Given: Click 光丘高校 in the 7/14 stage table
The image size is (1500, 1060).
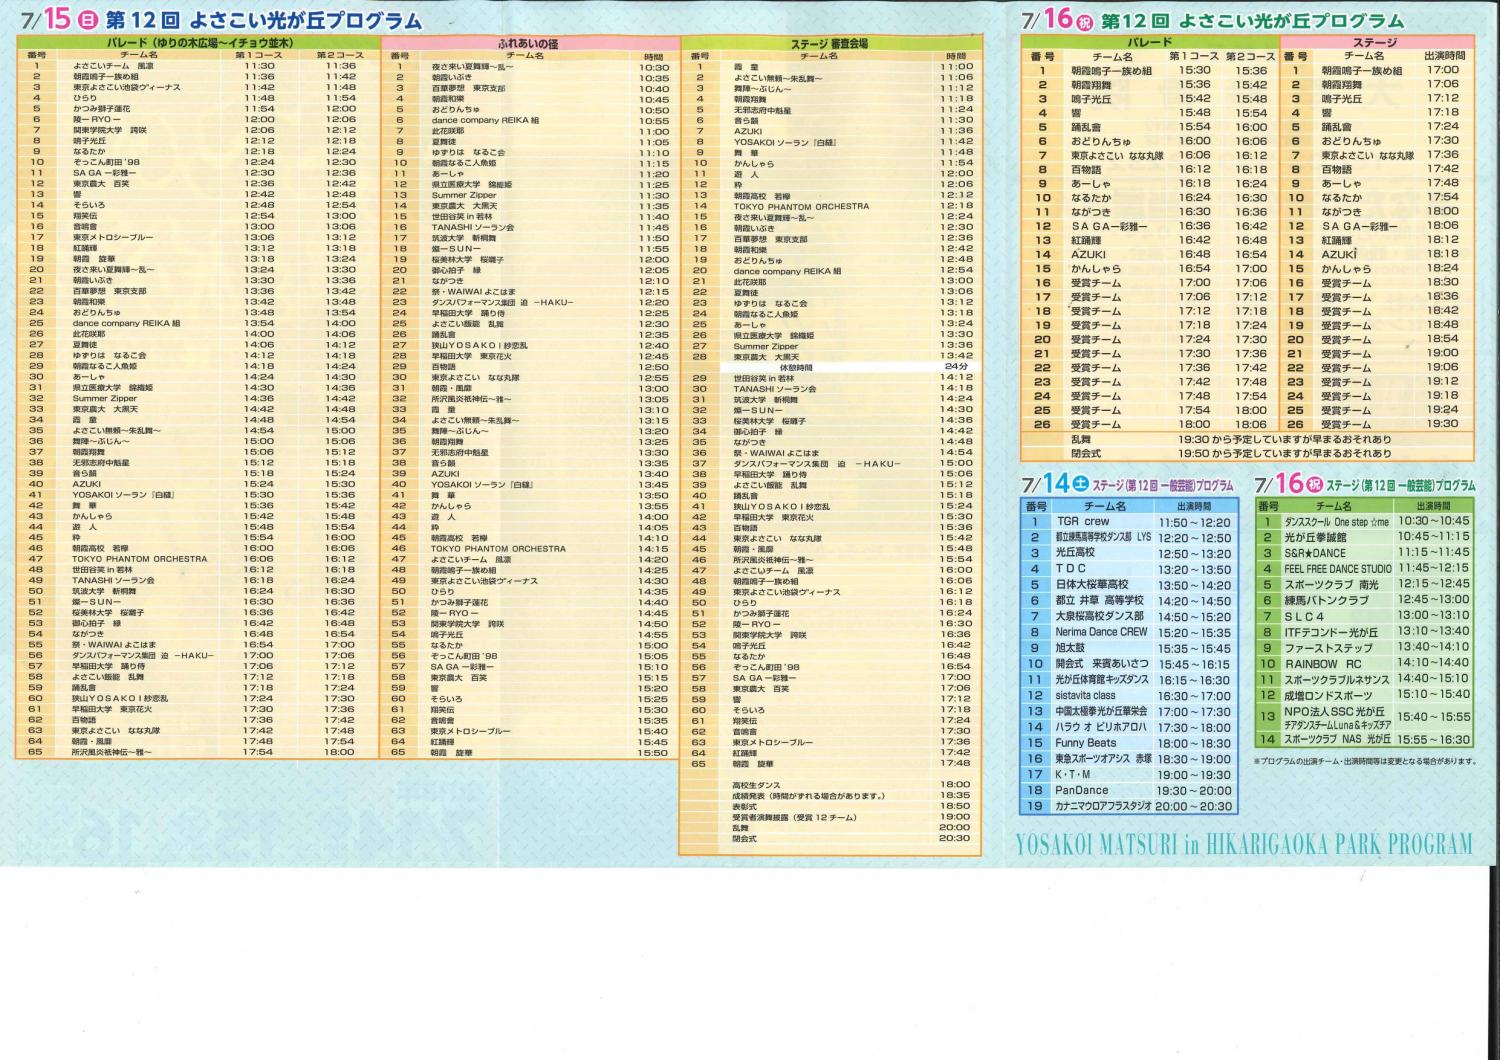Looking at the screenshot, I should [1075, 552].
